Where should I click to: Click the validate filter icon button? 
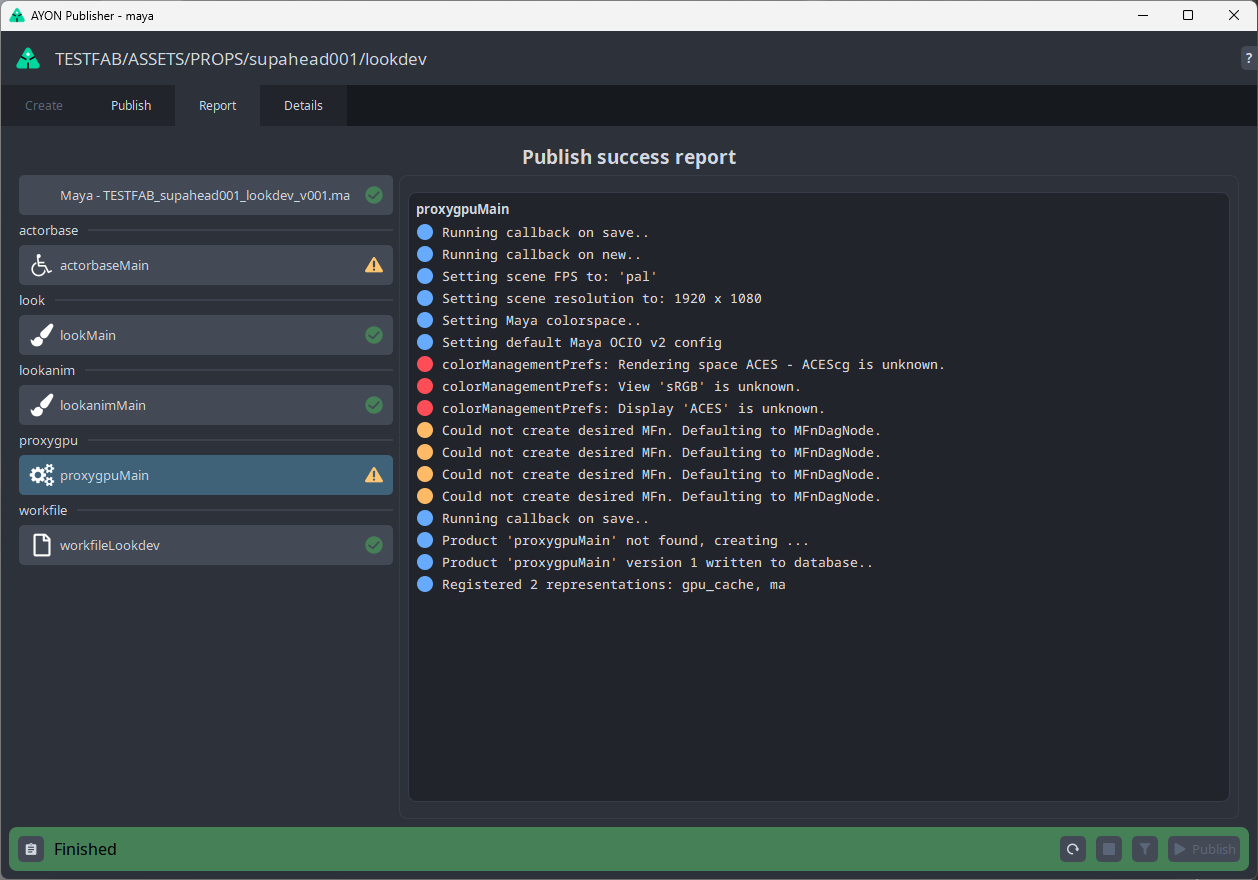coord(1145,849)
